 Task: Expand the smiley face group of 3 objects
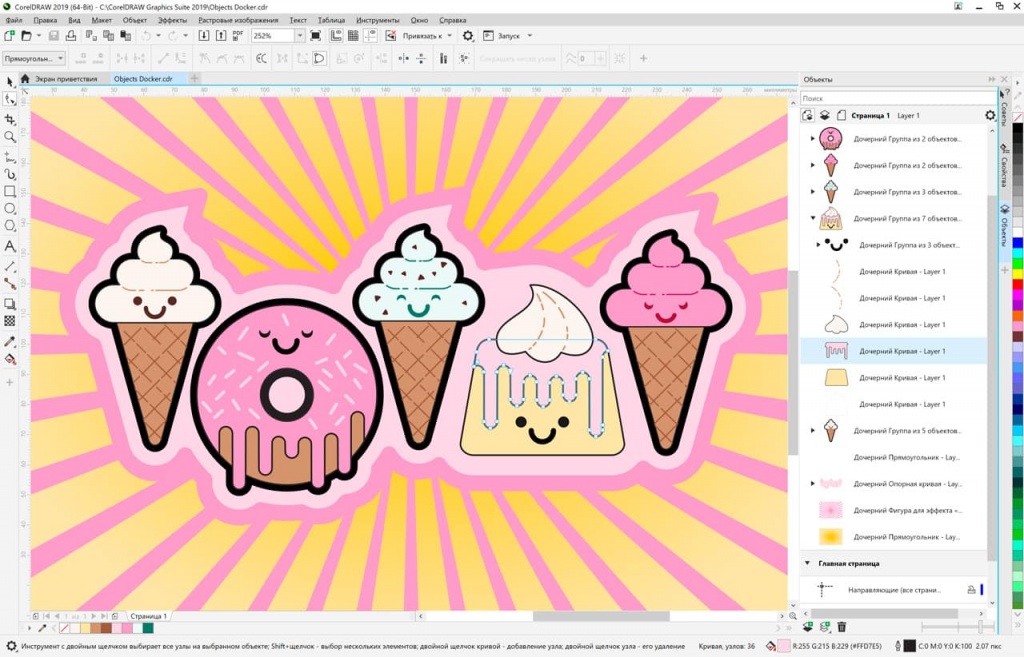818,245
